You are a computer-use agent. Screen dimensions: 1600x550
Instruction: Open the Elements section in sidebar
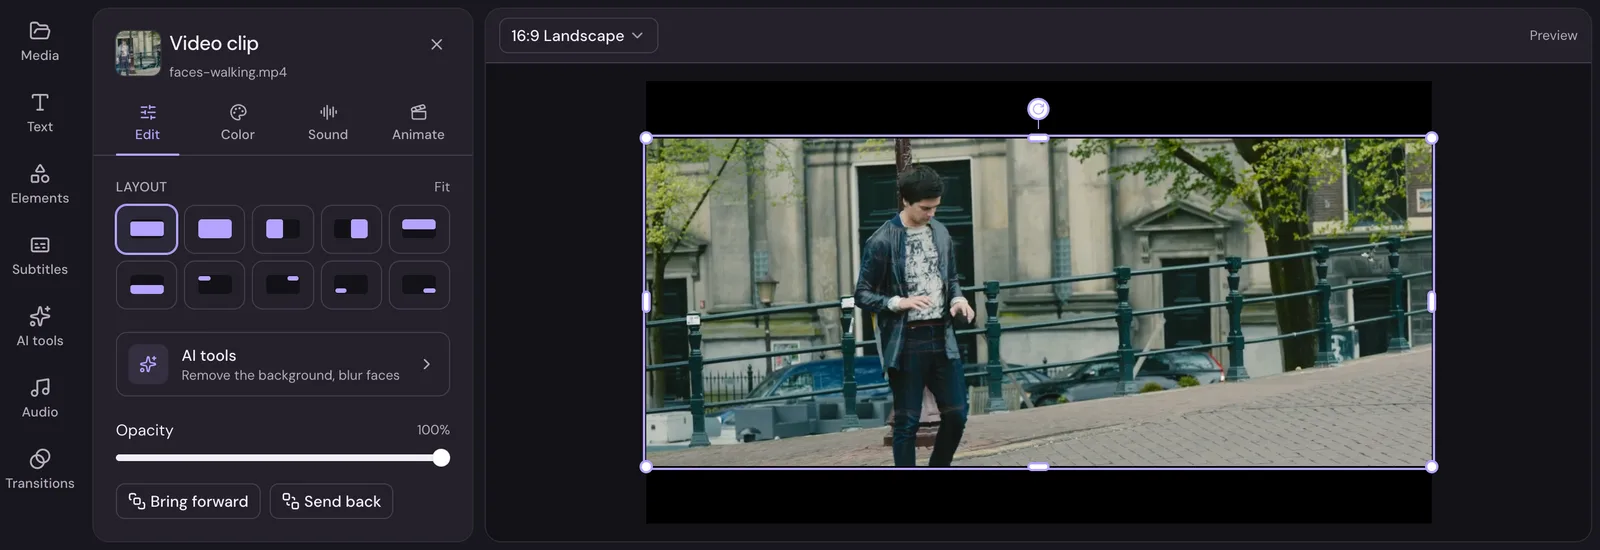[x=40, y=185]
